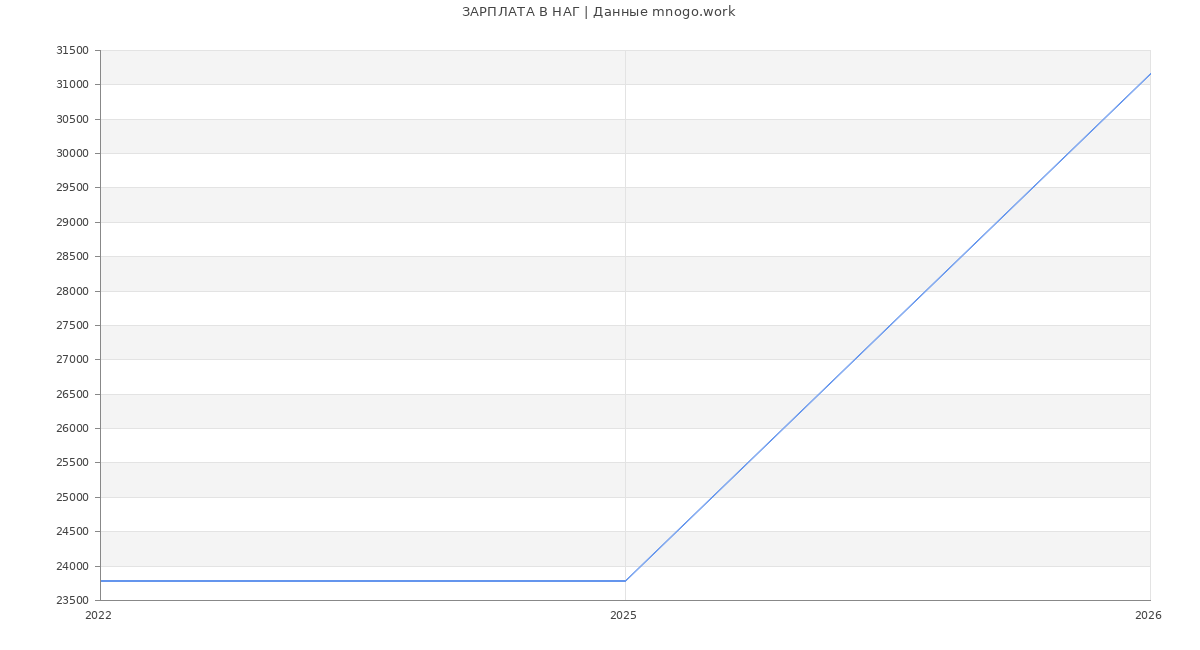The height and width of the screenshot is (650, 1200).
Task: Click the 23500 y-axis label
Action: point(72,601)
